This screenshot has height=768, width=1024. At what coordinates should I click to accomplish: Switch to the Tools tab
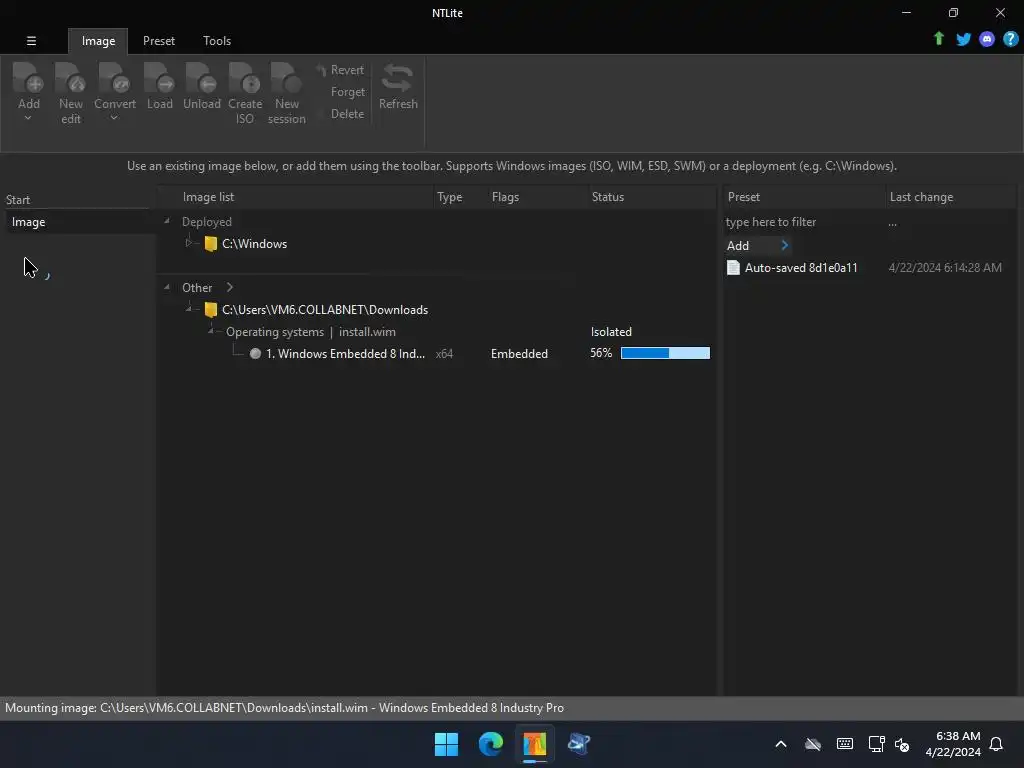point(217,41)
